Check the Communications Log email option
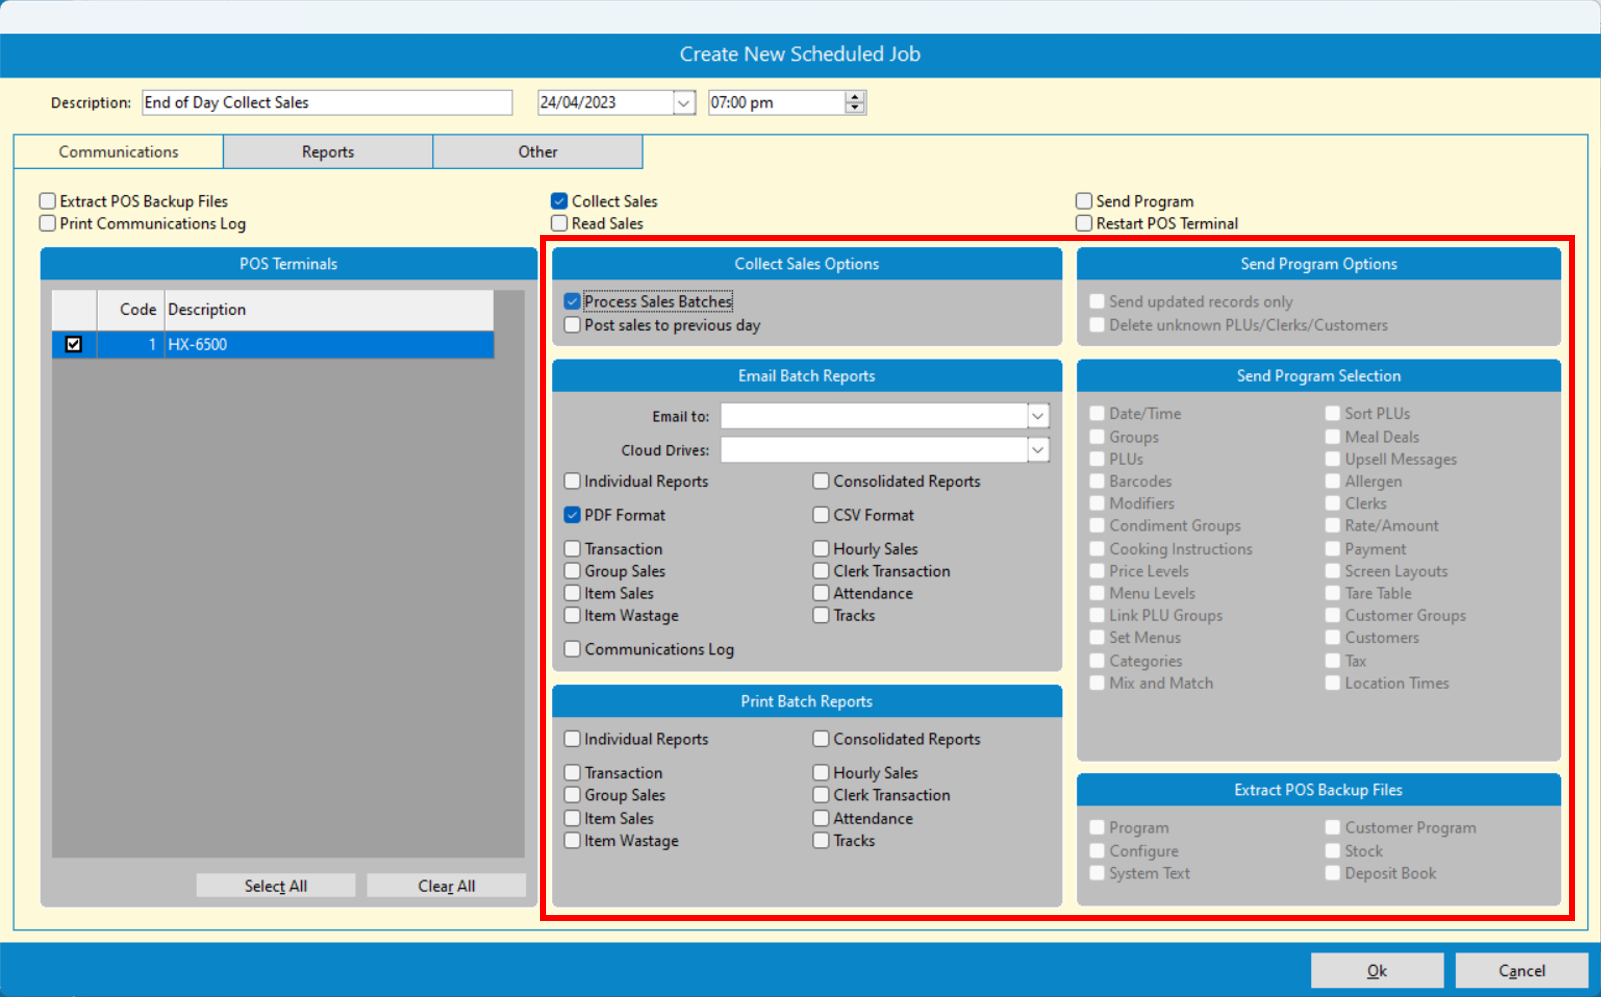 pyautogui.click(x=573, y=649)
